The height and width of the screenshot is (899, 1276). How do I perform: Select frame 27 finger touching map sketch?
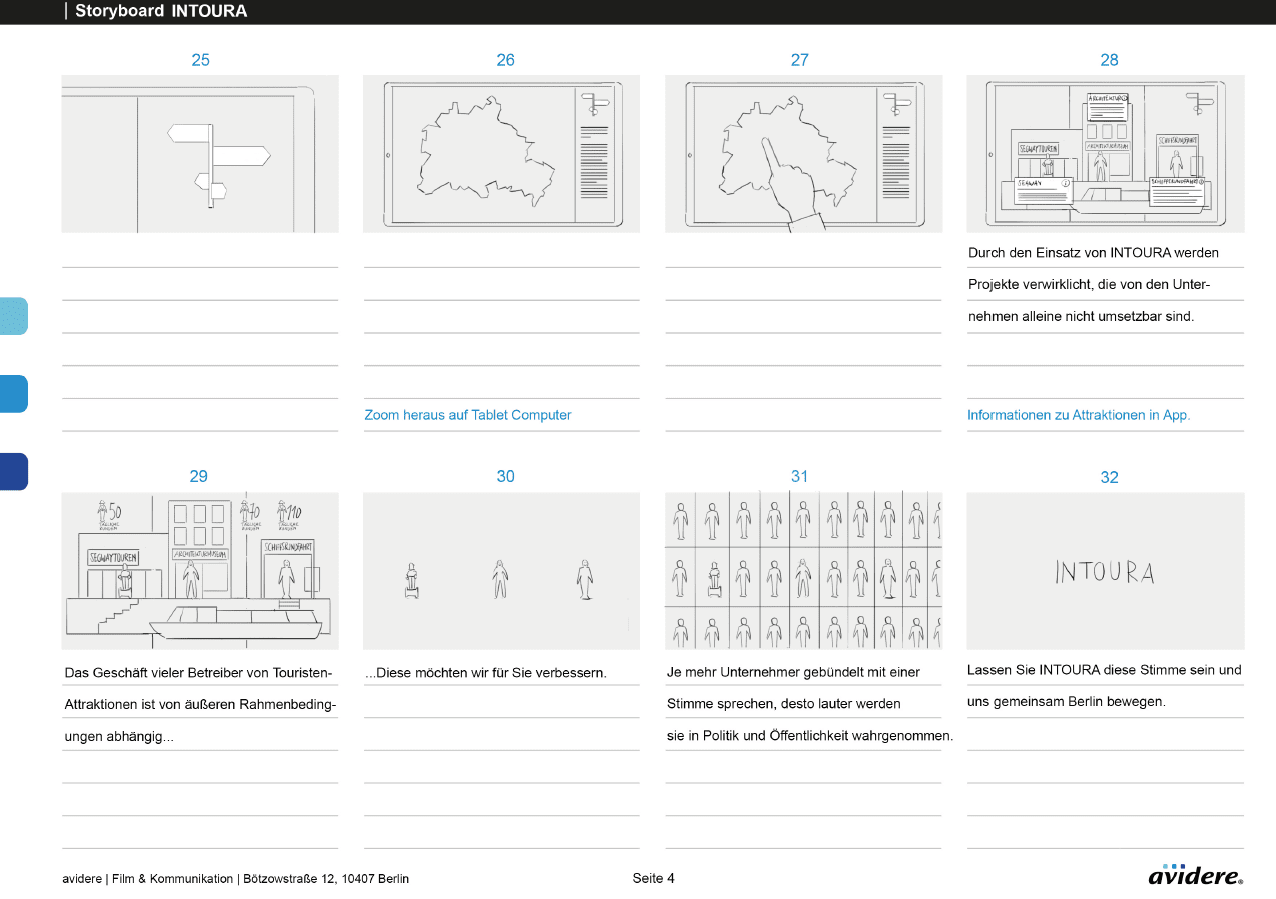(803, 154)
